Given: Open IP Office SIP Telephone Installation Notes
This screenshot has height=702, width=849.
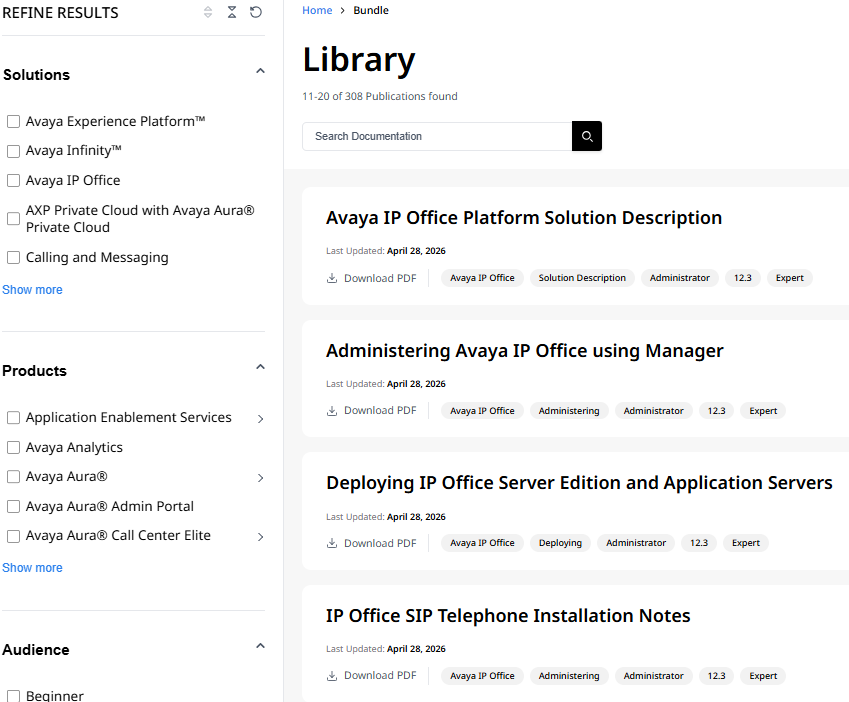Looking at the screenshot, I should click(508, 616).
